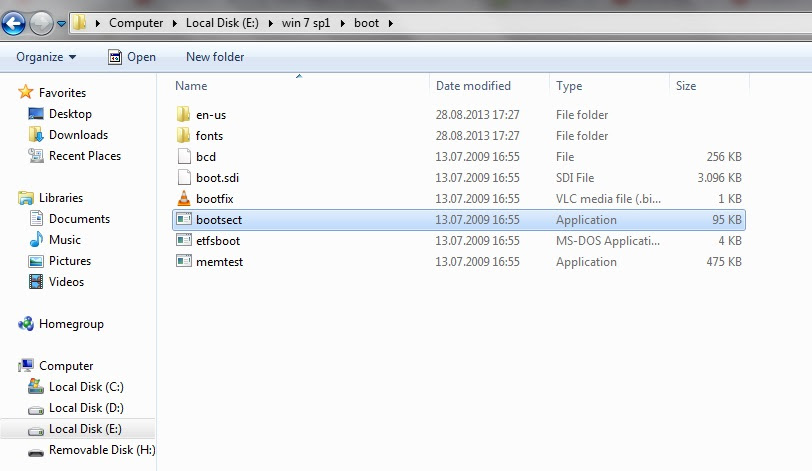Expand the arrow after win 7 sp1 breadcrumb
The width and height of the screenshot is (812, 471).
342,23
